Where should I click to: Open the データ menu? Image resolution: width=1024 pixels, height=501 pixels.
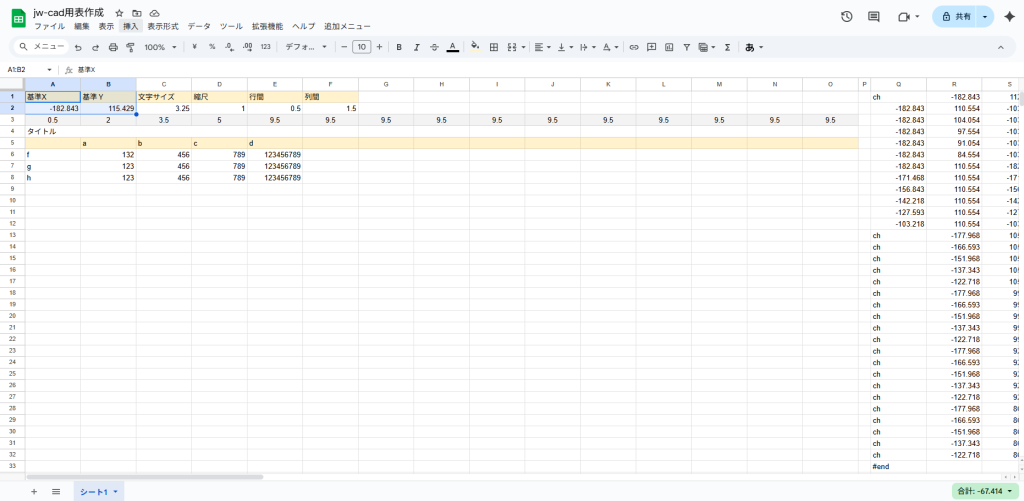[x=199, y=26]
